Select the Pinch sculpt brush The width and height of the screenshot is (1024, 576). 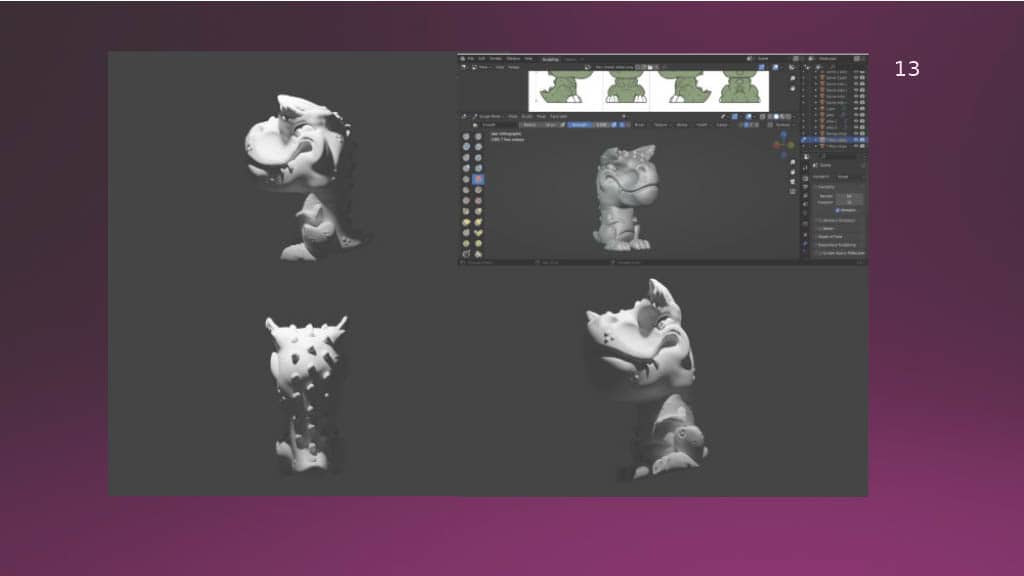pyautogui.click(x=466, y=212)
